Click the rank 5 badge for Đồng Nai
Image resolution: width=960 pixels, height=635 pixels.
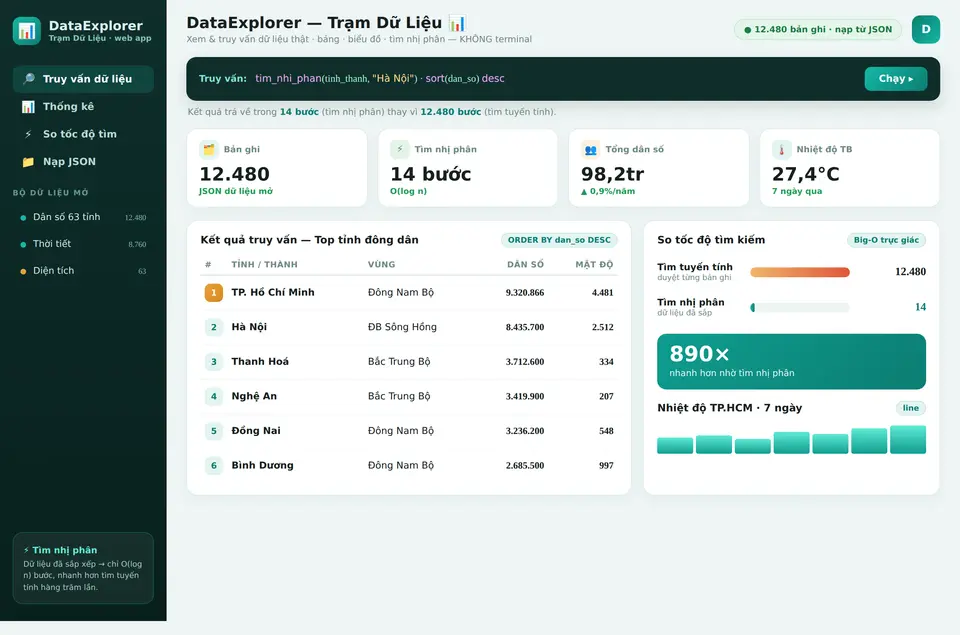[x=214, y=431]
